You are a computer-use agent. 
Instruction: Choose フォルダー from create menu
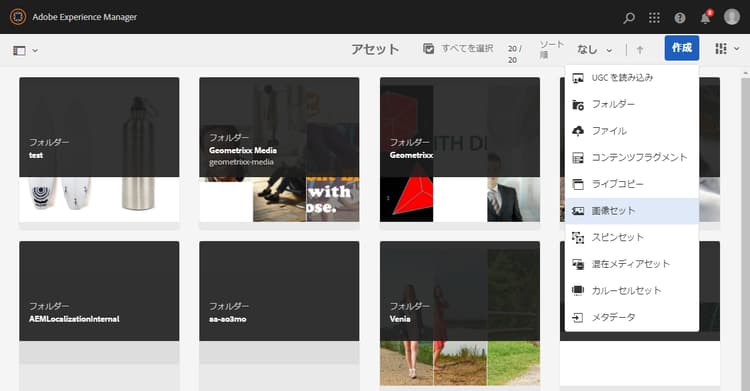[x=631, y=104]
